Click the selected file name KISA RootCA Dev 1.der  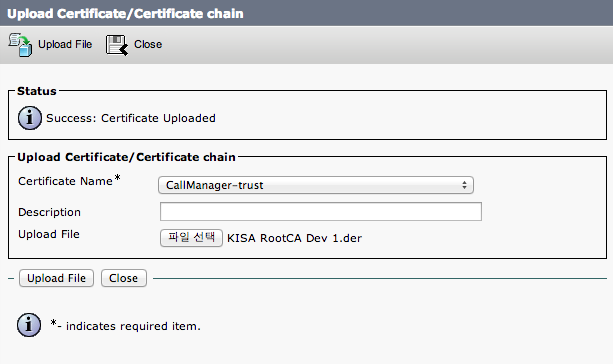(294, 238)
